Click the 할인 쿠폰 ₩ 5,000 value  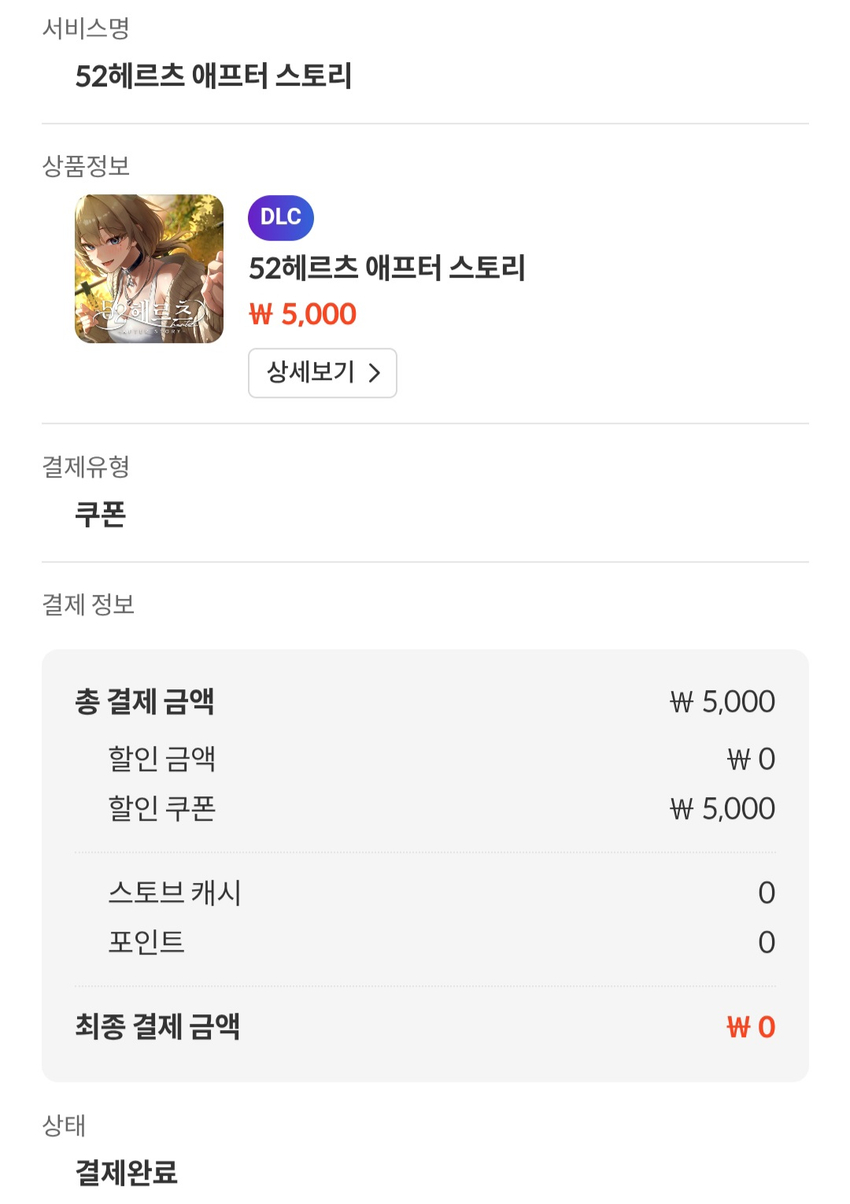722,809
